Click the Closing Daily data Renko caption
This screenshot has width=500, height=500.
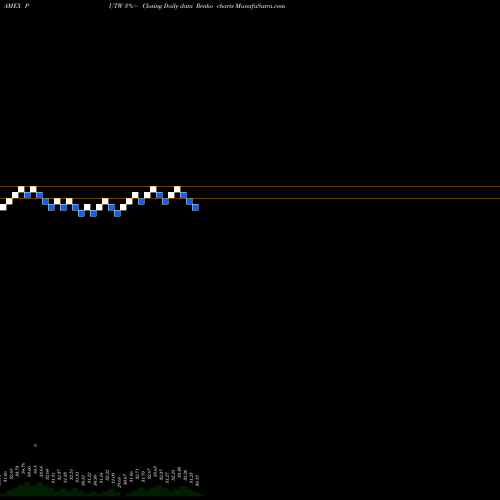click(178, 6)
